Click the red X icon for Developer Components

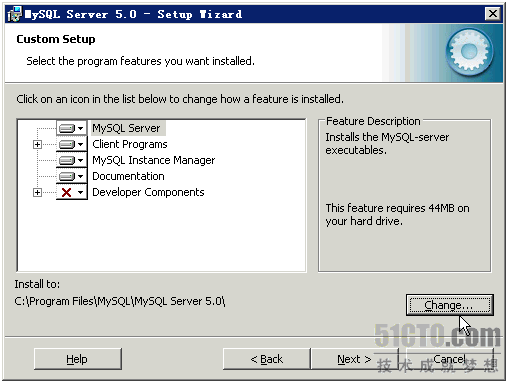point(67,192)
